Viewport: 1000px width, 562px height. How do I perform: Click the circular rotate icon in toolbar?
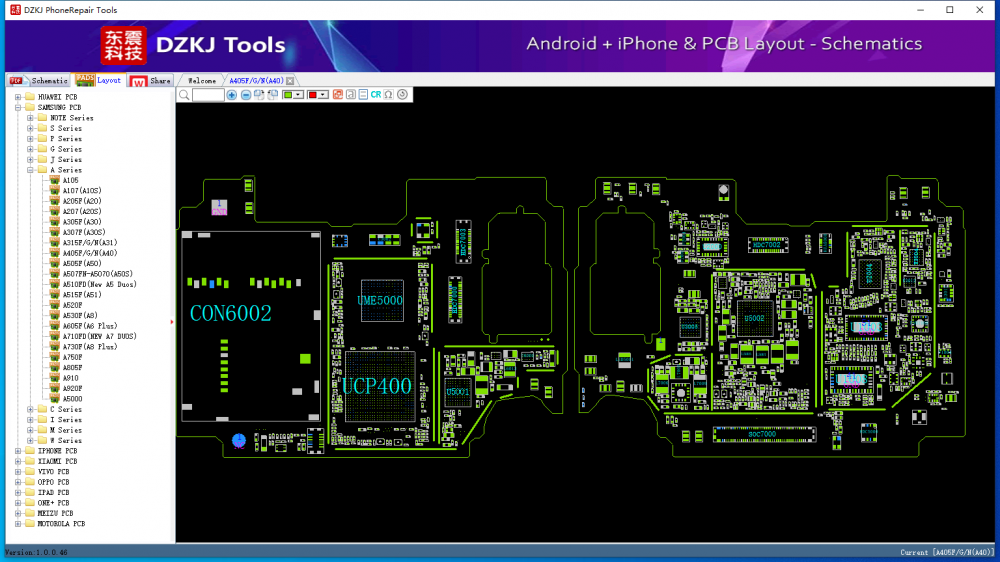(402, 94)
